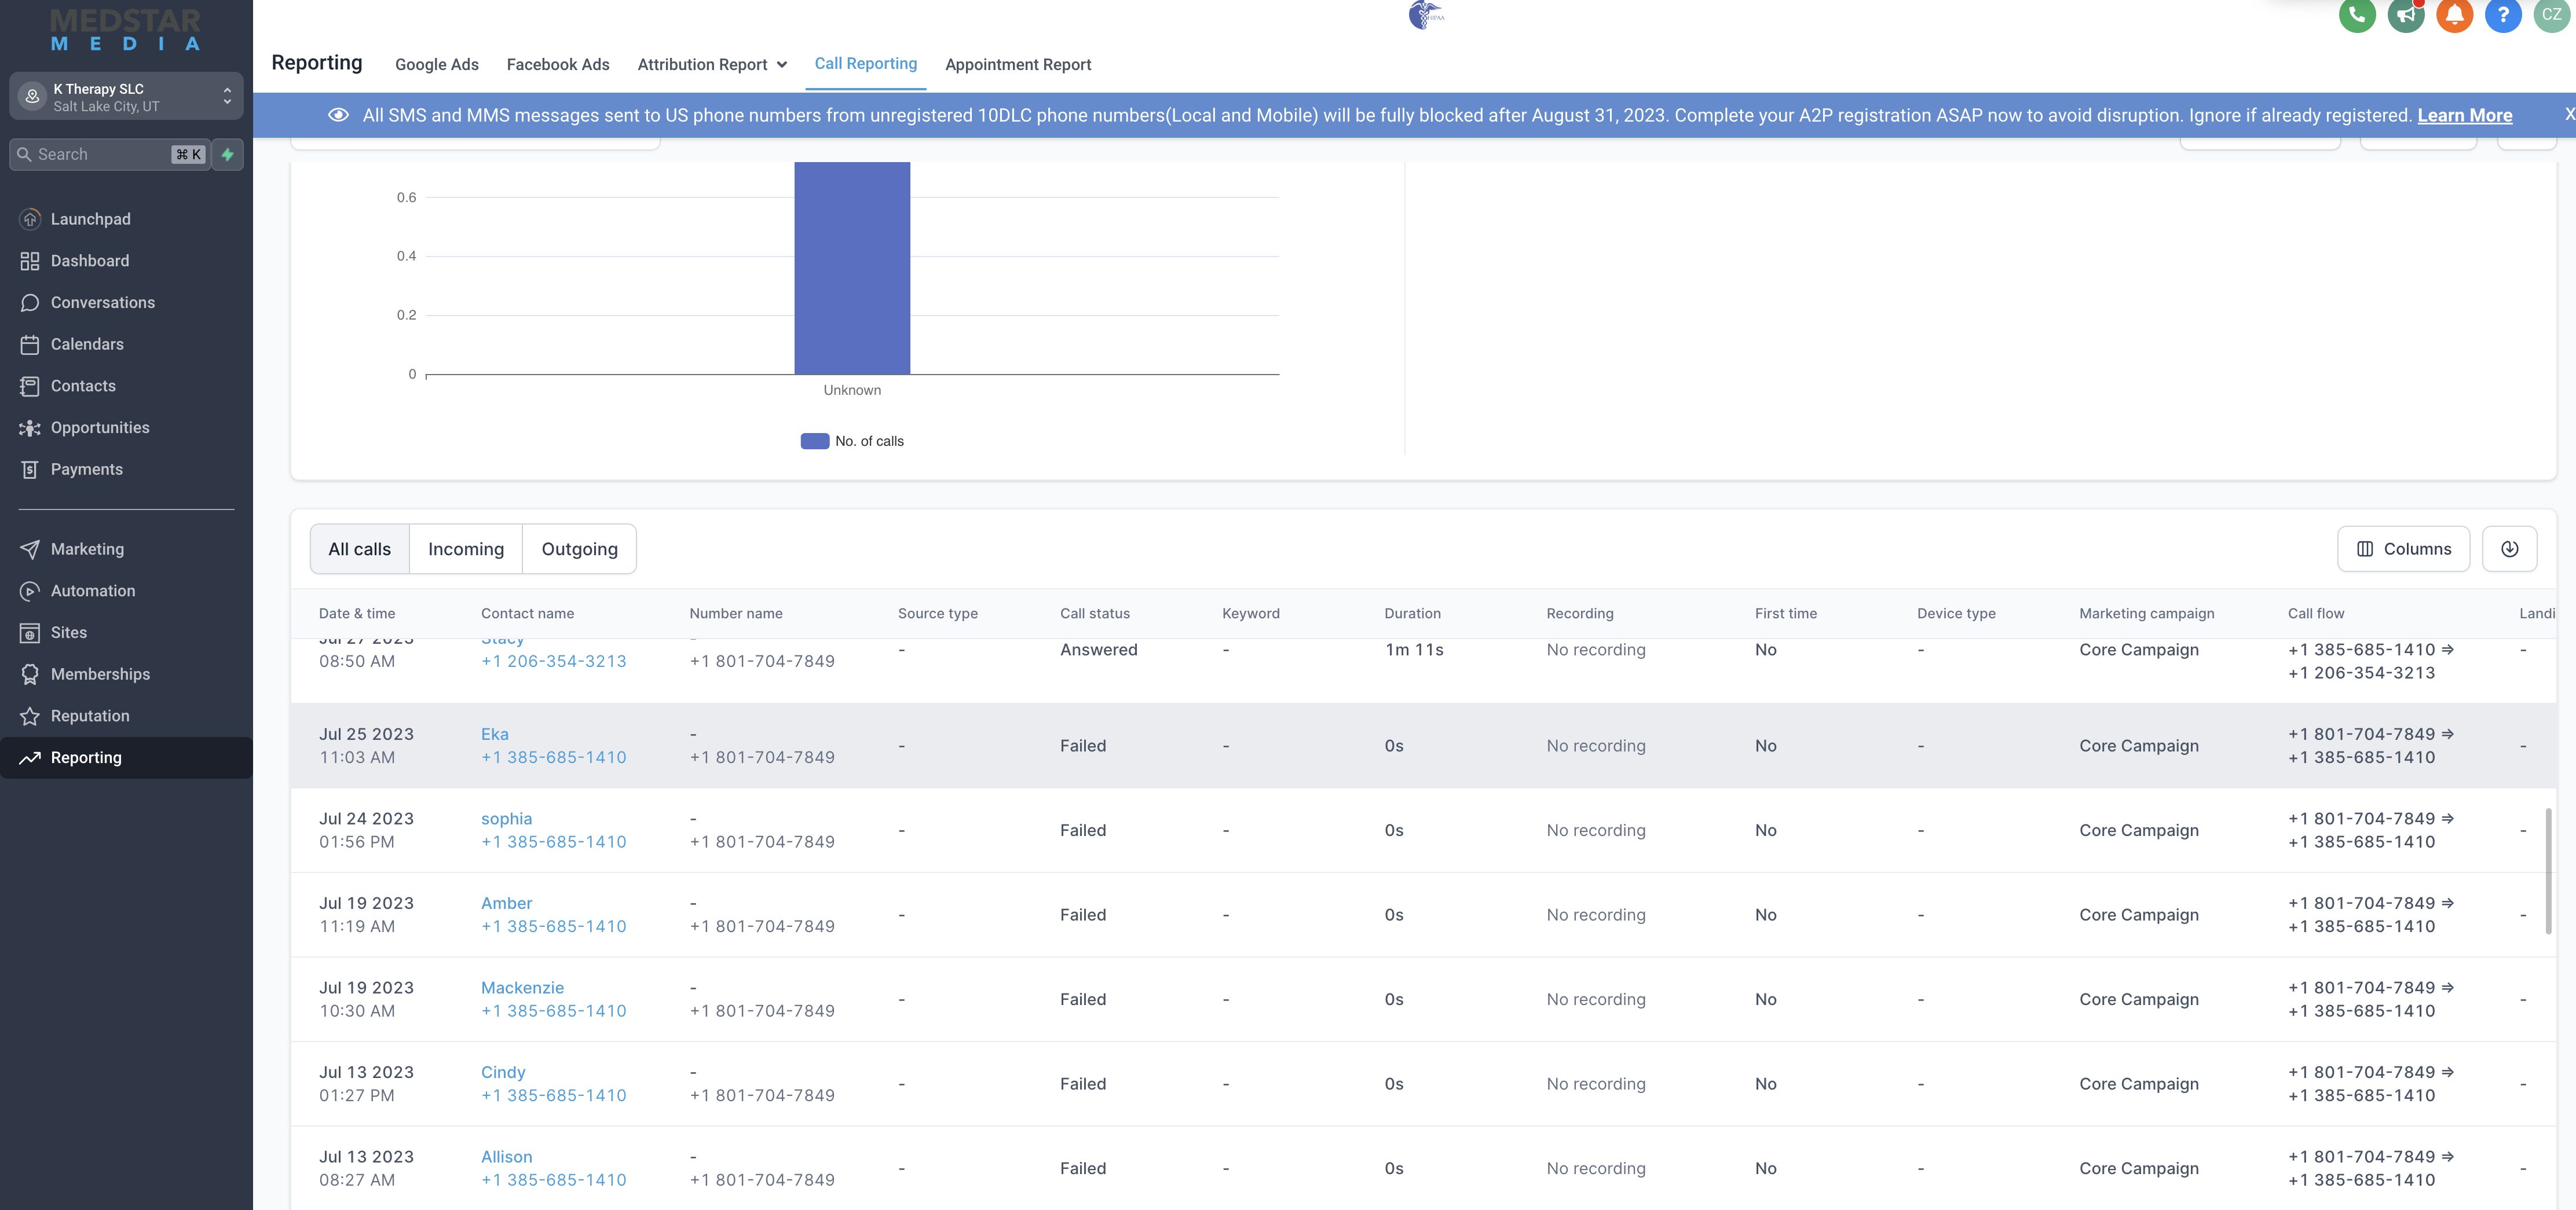Open the CZ user avatar
This screenshot has height=1210, width=2576.
2551,14
